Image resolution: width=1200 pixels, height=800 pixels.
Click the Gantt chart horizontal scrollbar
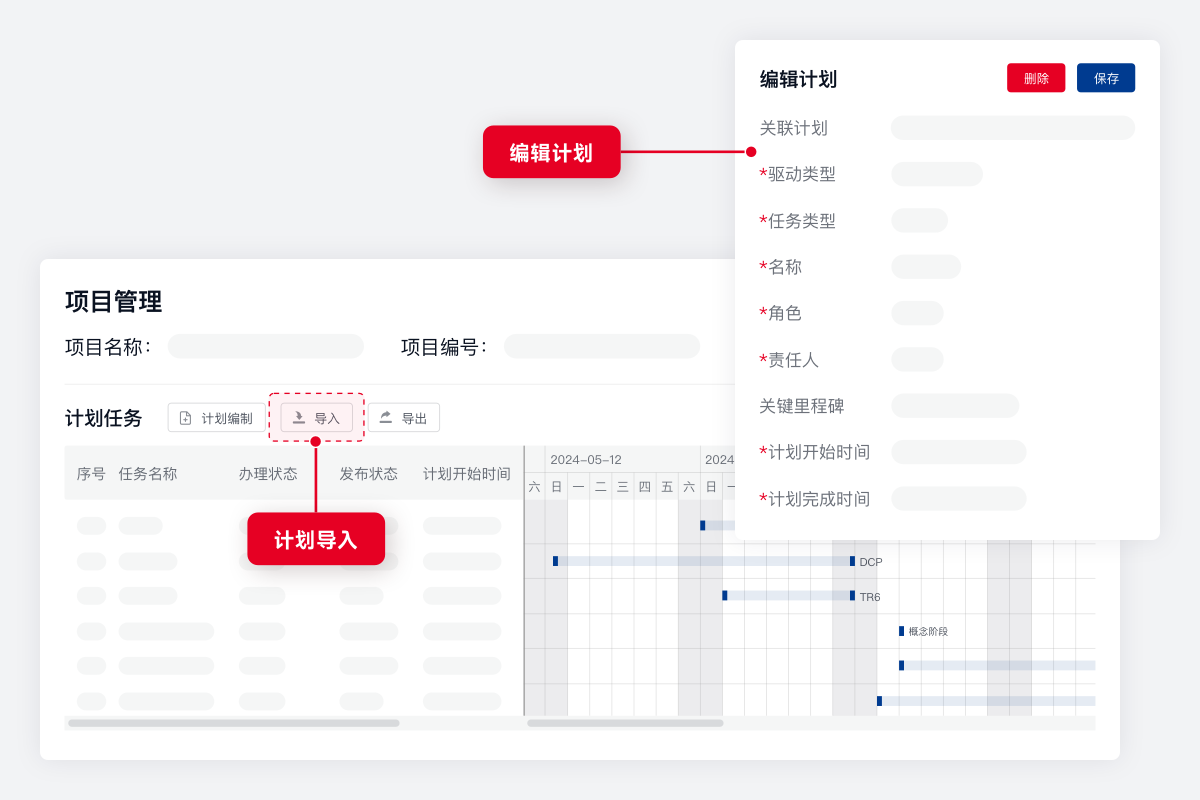pyautogui.click(x=625, y=723)
